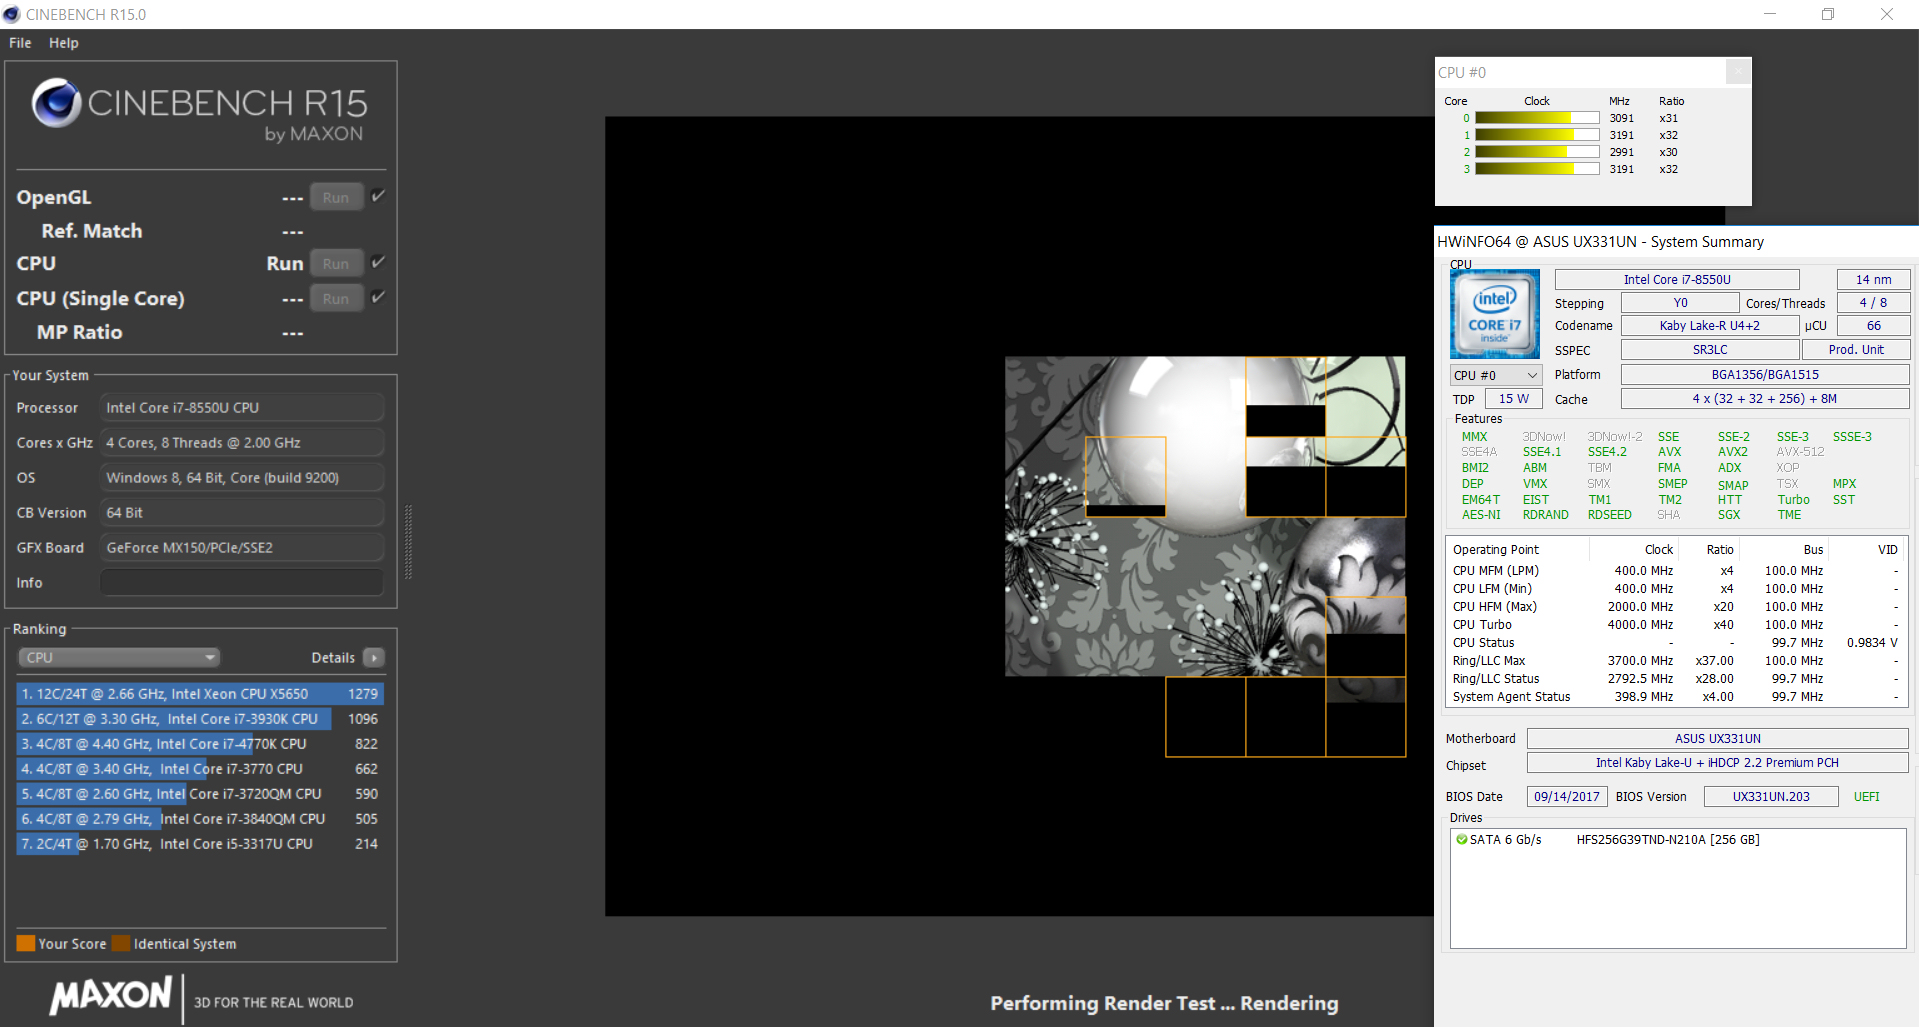Click the GFX Board field GeForce MX150

[x=242, y=547]
